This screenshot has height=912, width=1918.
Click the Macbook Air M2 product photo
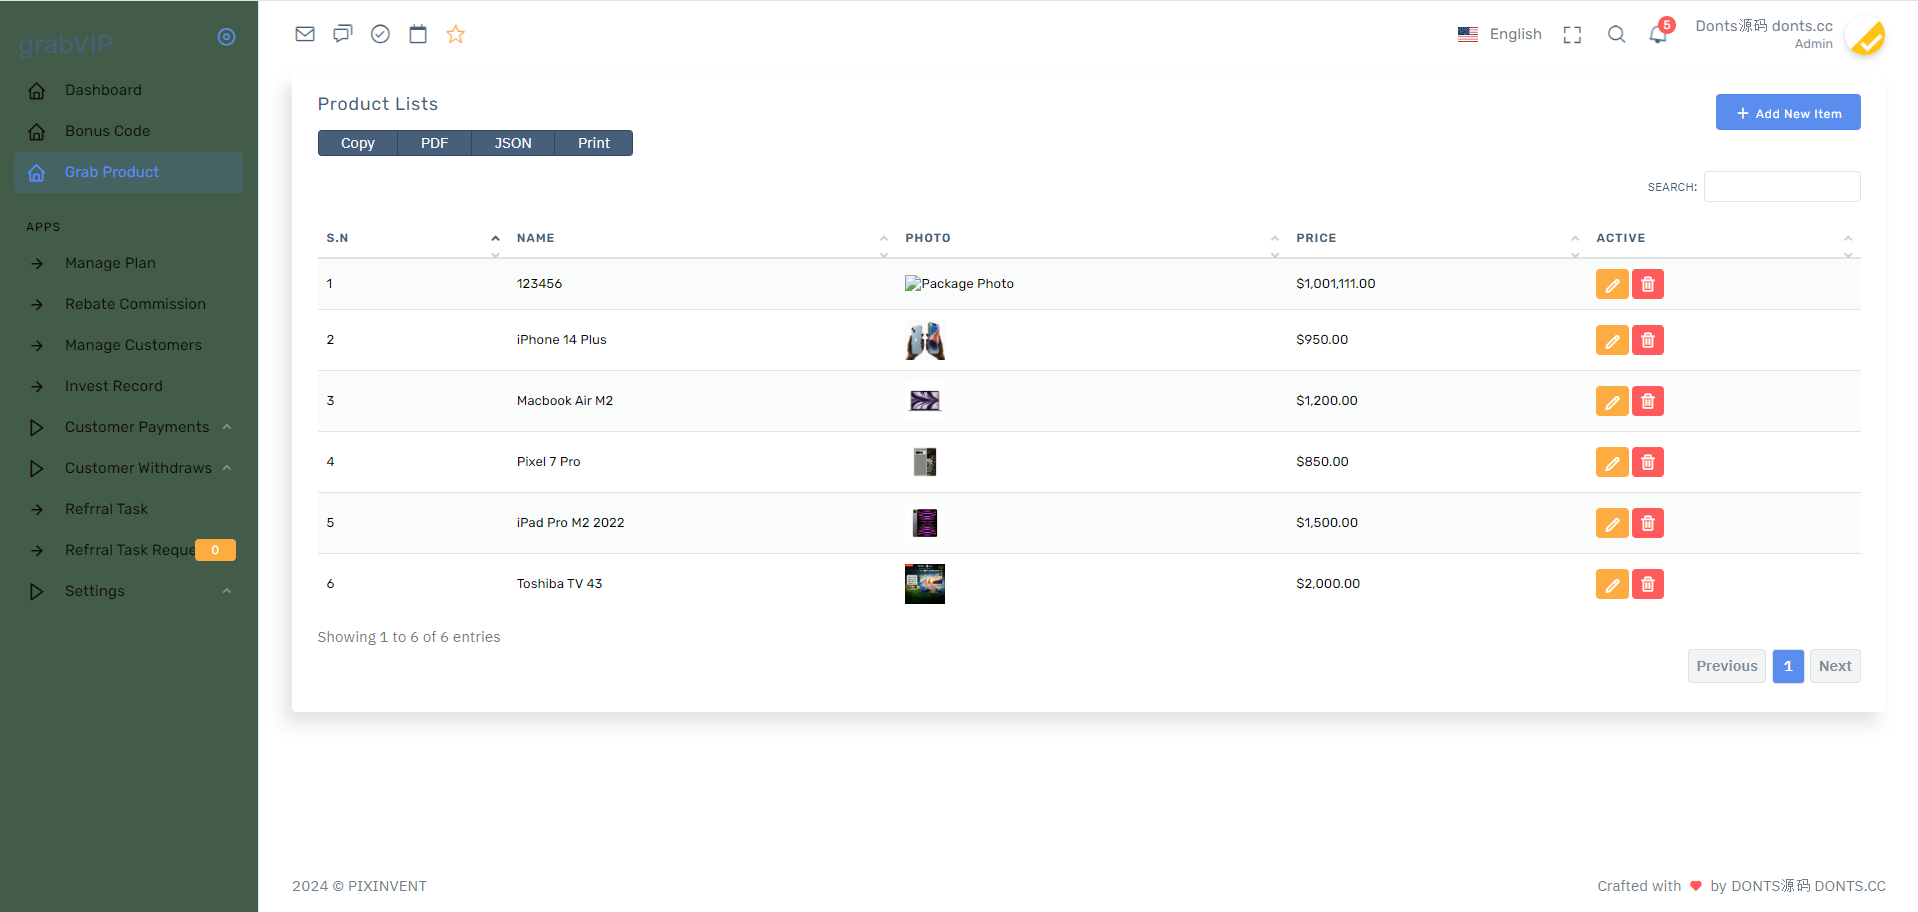(925, 401)
